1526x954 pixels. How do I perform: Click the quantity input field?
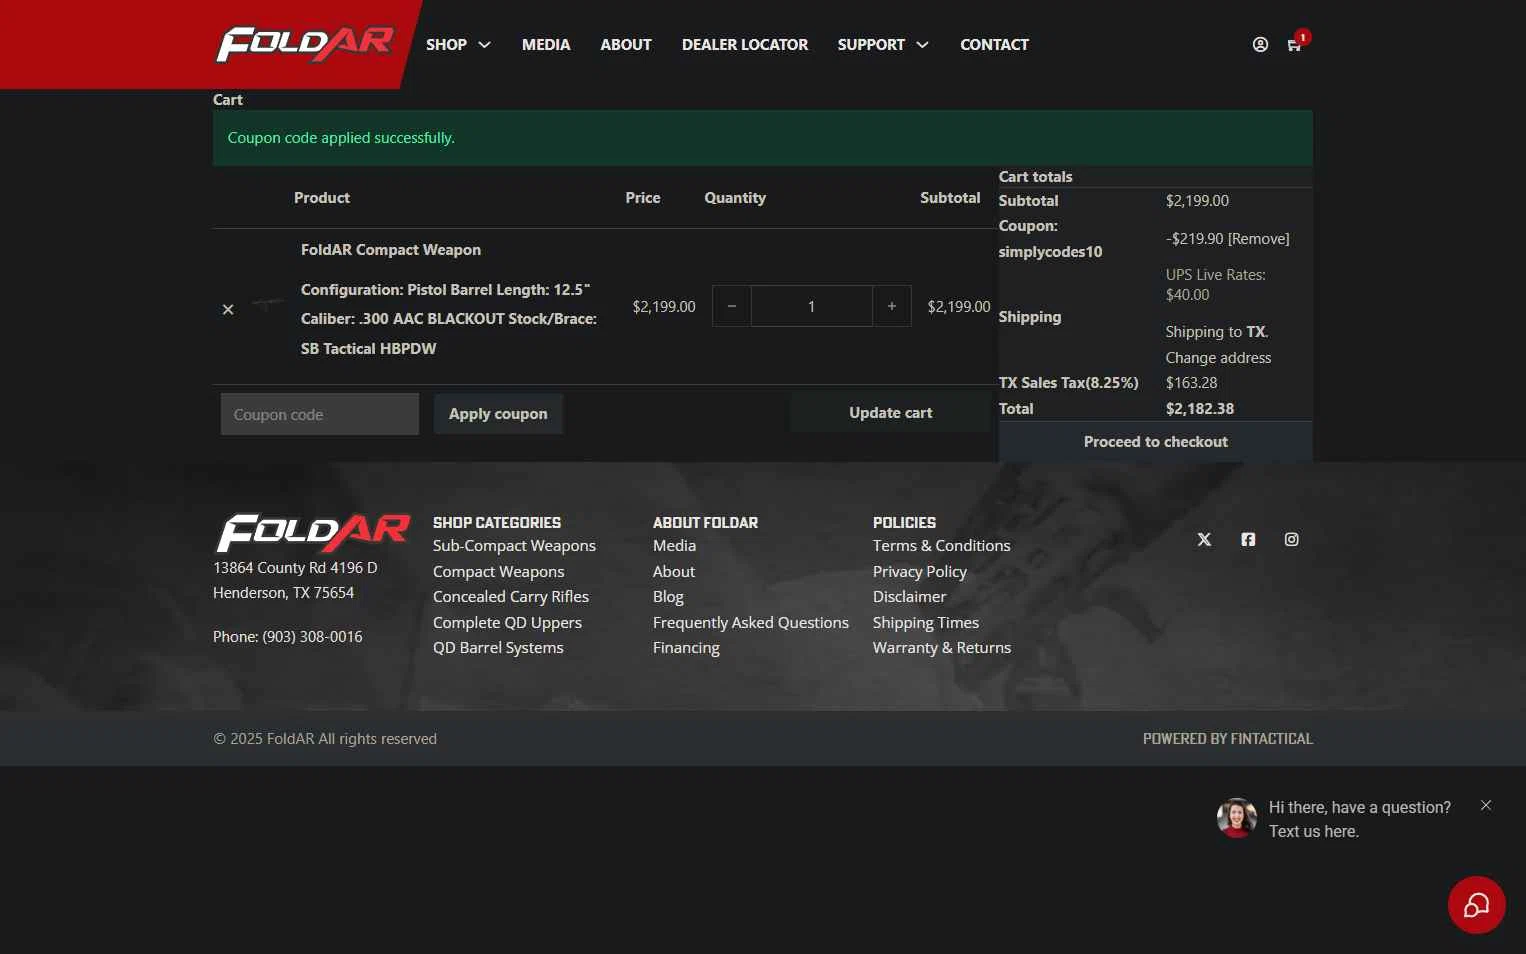811,306
